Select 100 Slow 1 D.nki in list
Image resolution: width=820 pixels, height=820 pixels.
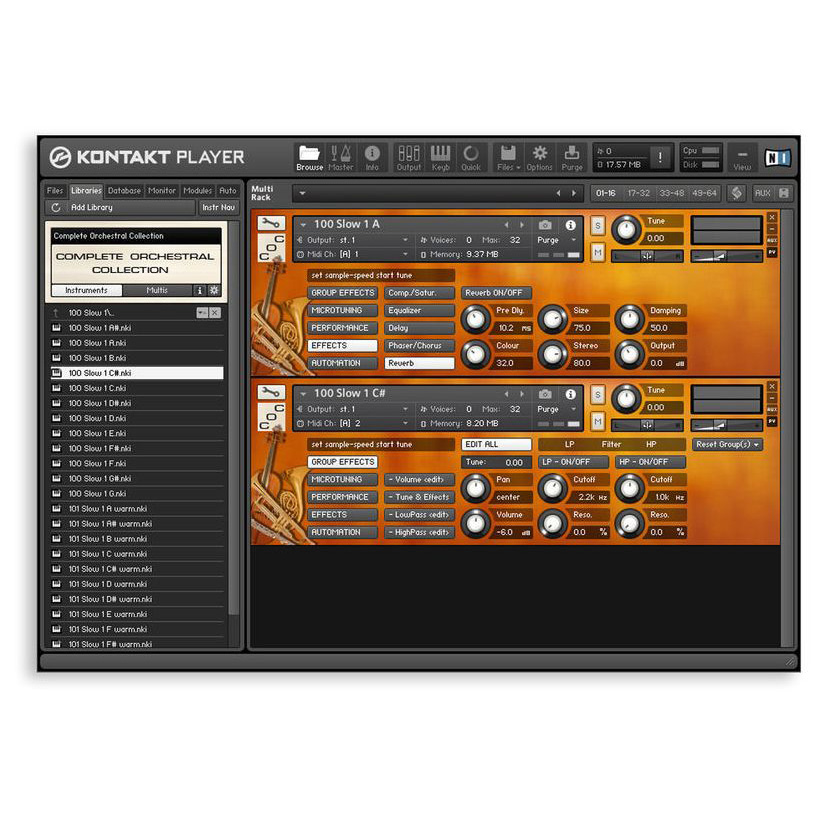(x=138, y=418)
